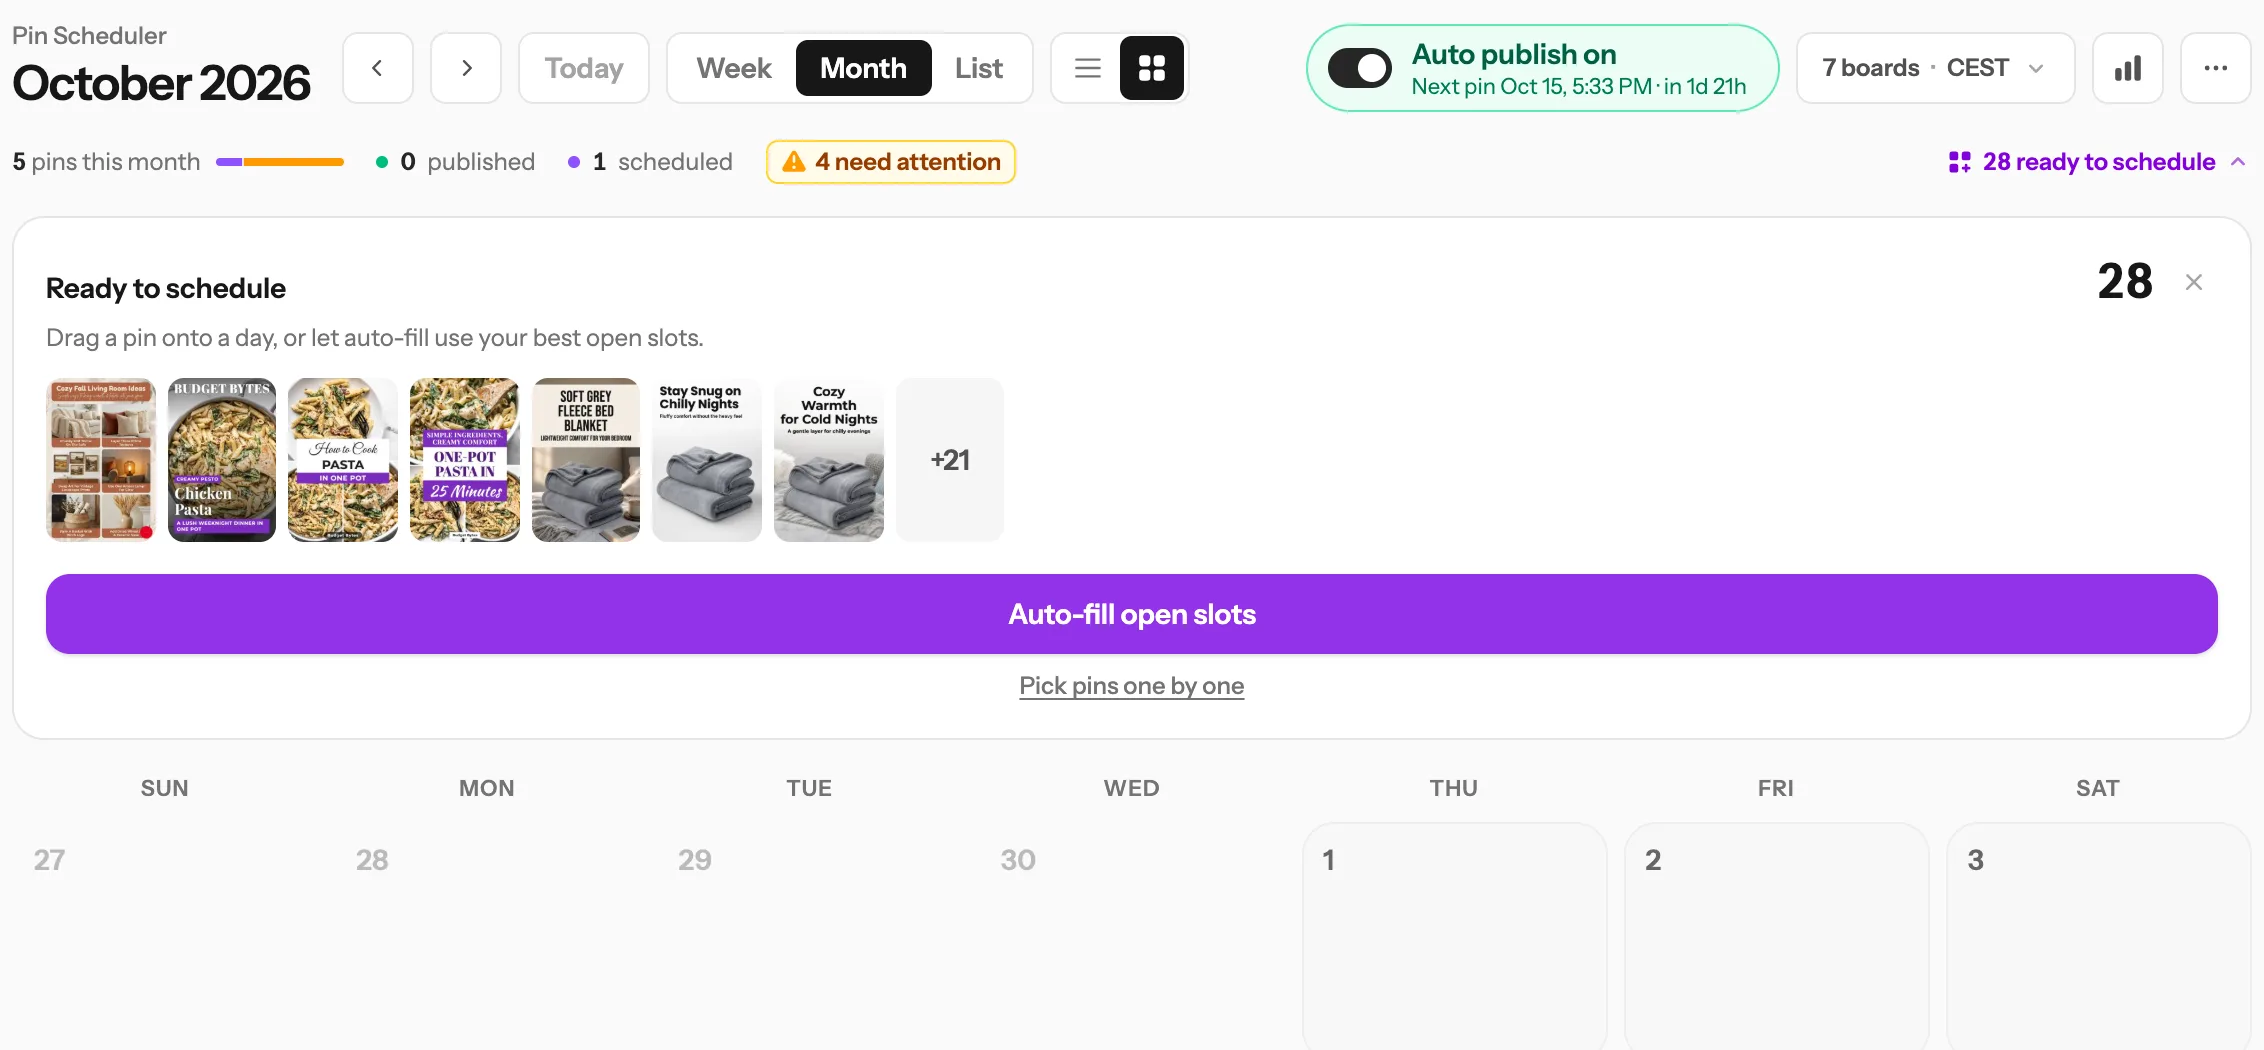
Task: Open the Thursday October 1 day cell
Action: [x=1454, y=936]
